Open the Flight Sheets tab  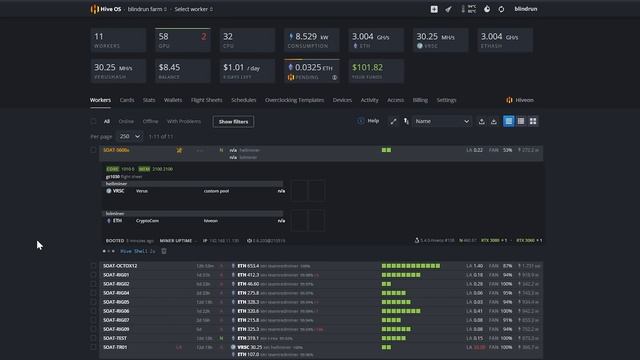(207, 100)
